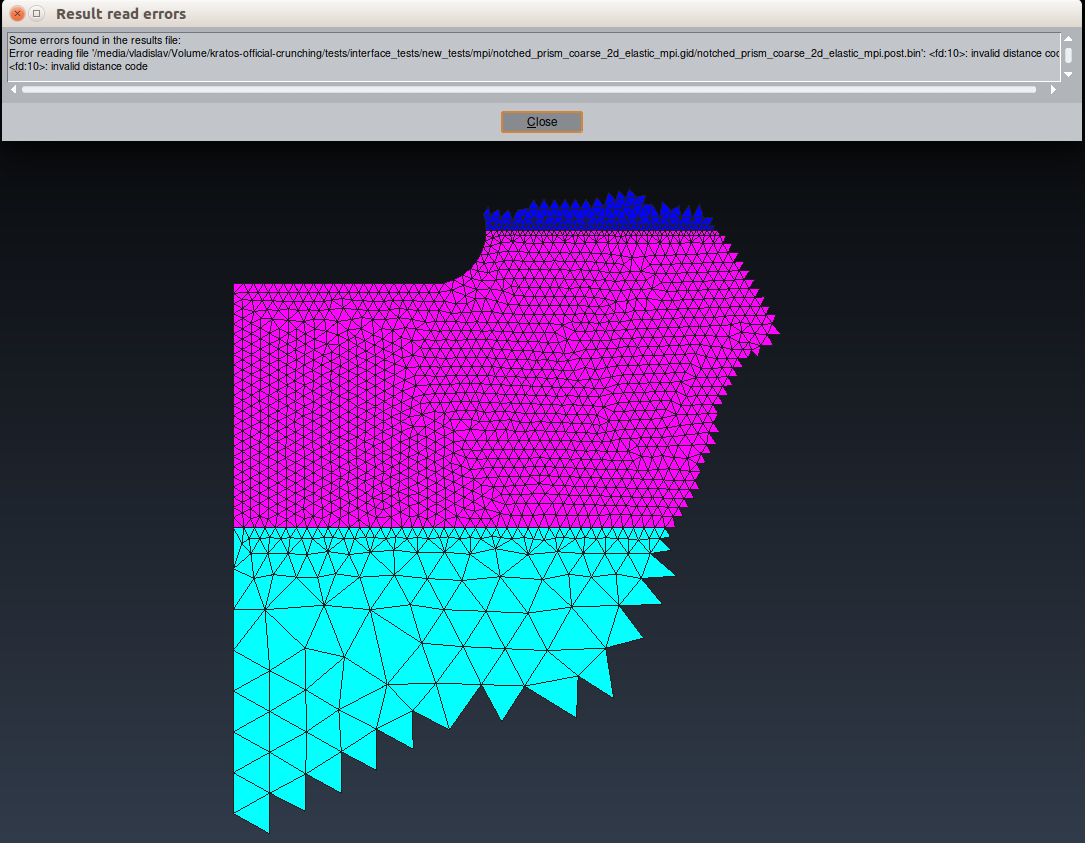
Task: Close the Result read errors window
Action: [x=17, y=13]
